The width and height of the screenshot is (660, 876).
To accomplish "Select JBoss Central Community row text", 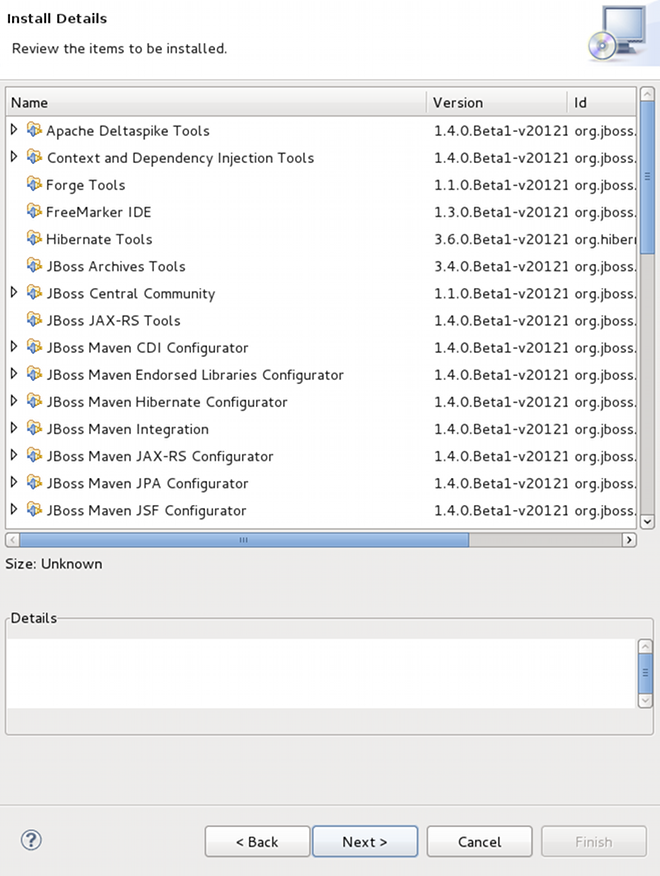I will (130, 294).
